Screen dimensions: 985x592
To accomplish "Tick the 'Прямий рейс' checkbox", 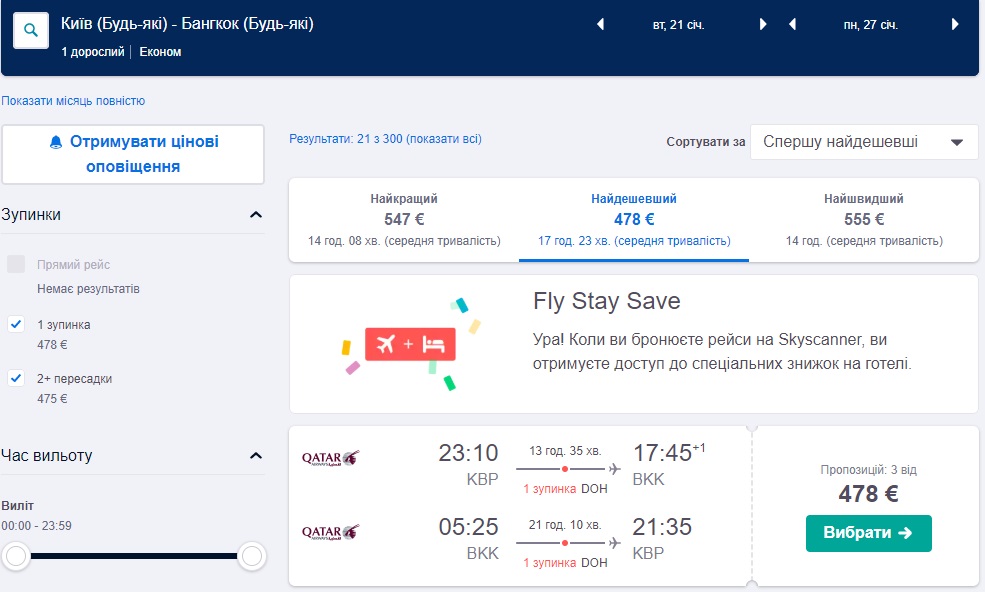I will 16,264.
